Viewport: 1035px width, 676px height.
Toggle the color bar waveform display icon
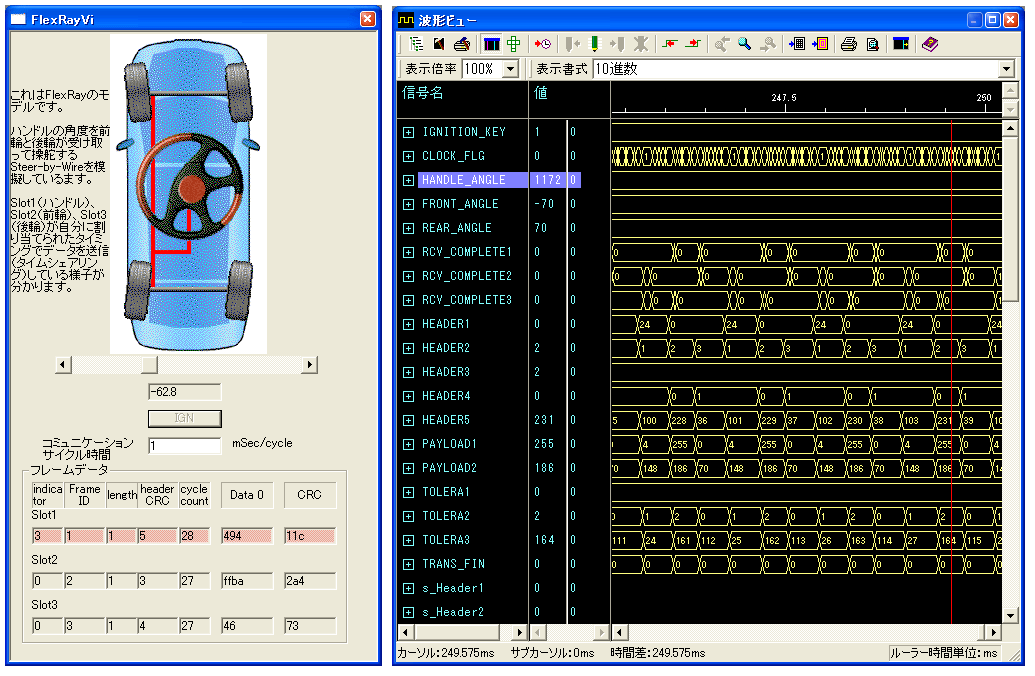click(492, 44)
